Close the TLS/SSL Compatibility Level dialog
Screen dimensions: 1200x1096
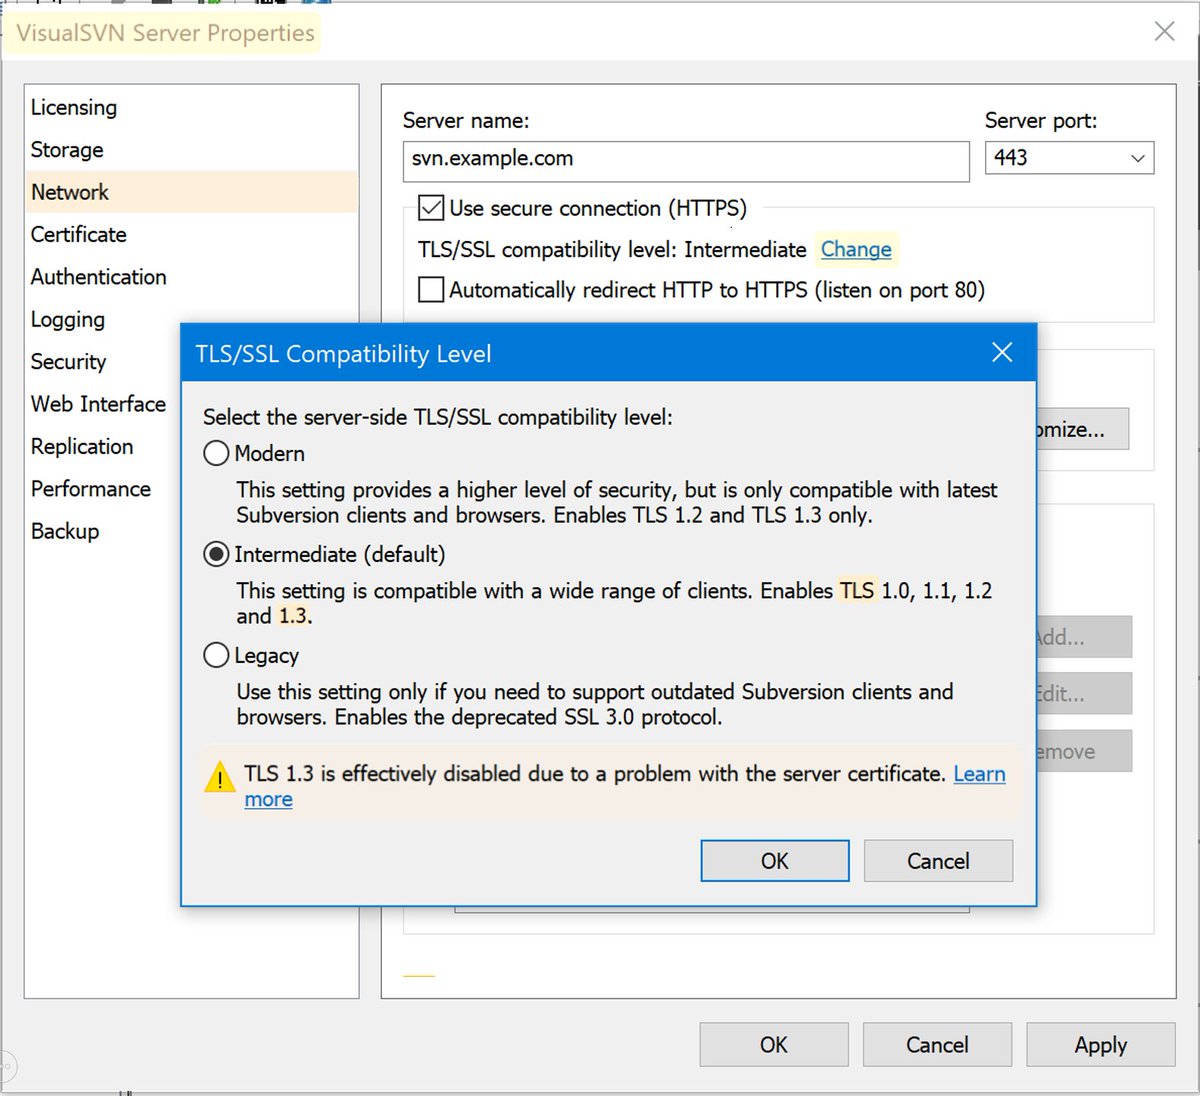(x=1002, y=352)
